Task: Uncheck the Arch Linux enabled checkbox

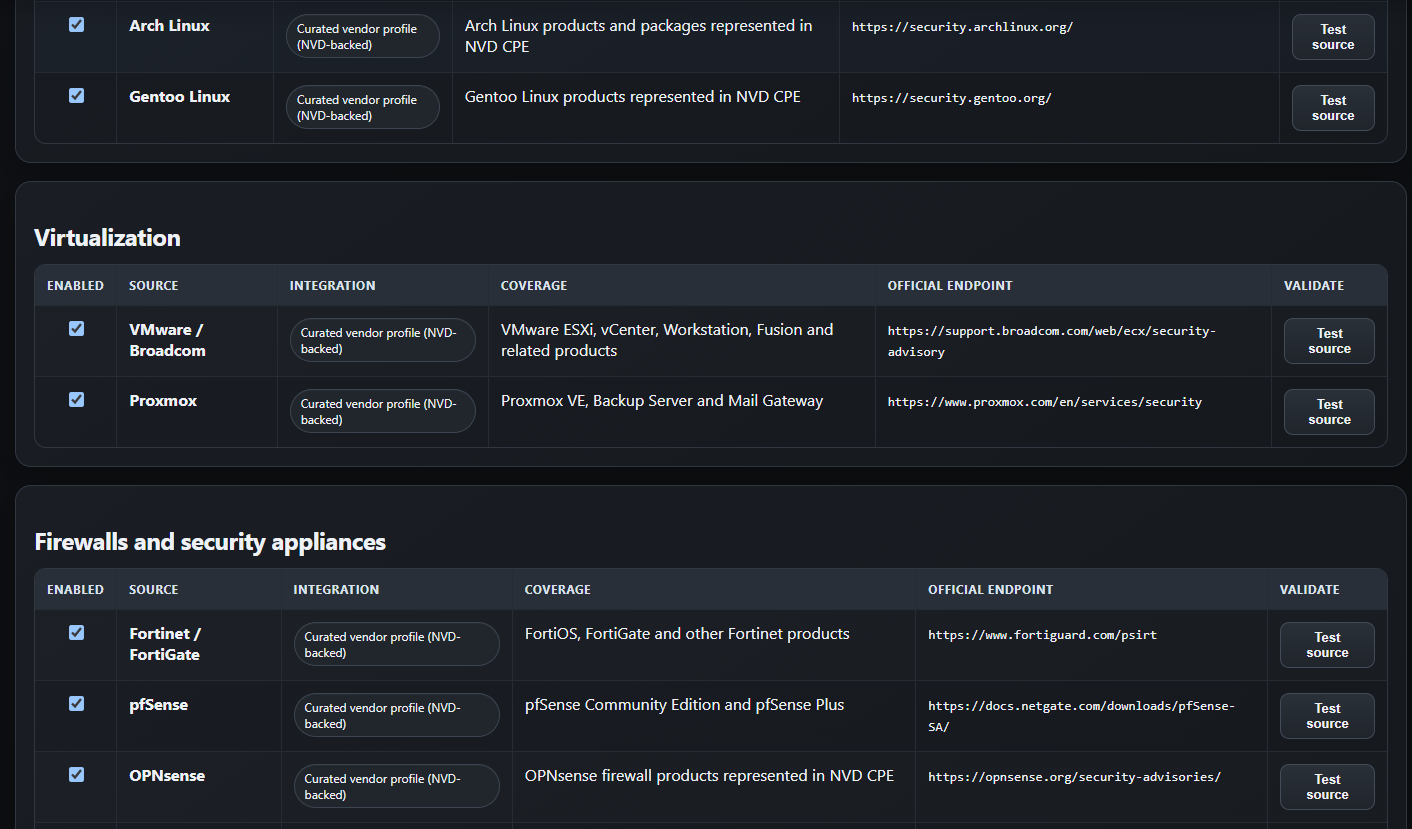Action: [76, 25]
